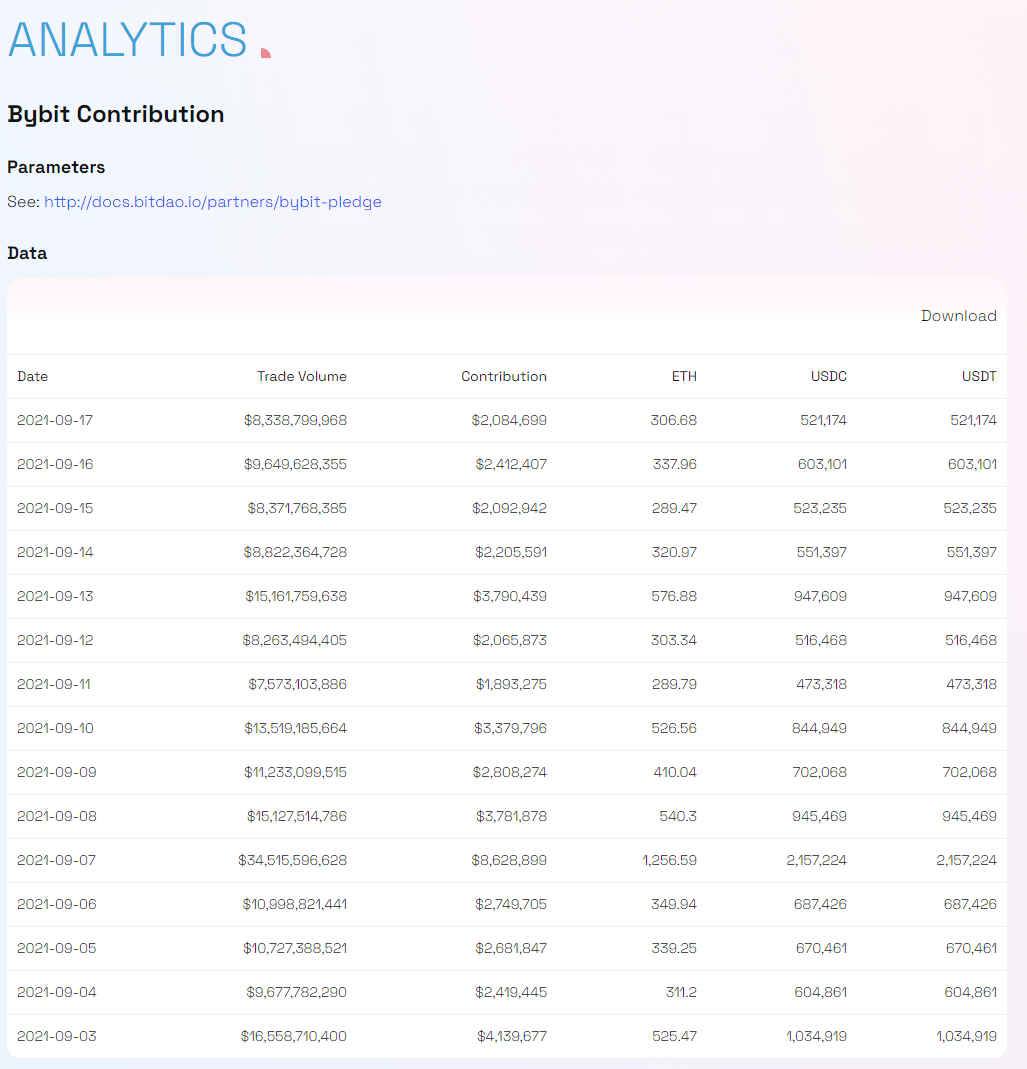The image size is (1027, 1069).
Task: Select the date 2021-09-16
Action: 55,464
